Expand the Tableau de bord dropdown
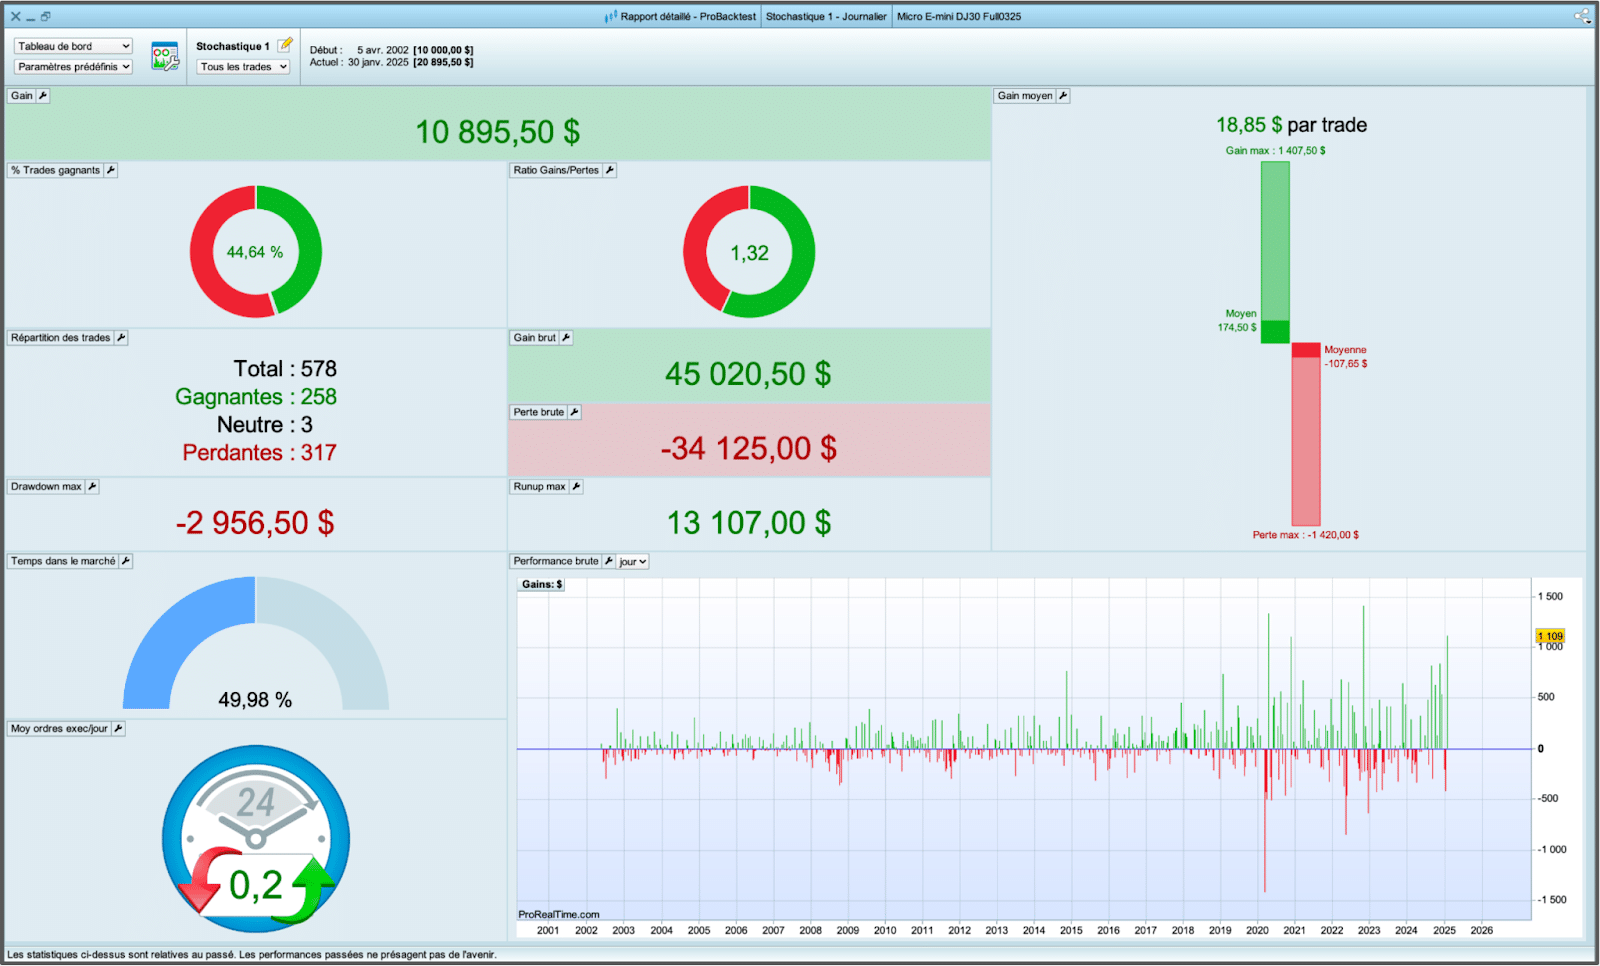1600x966 pixels. [x=73, y=46]
